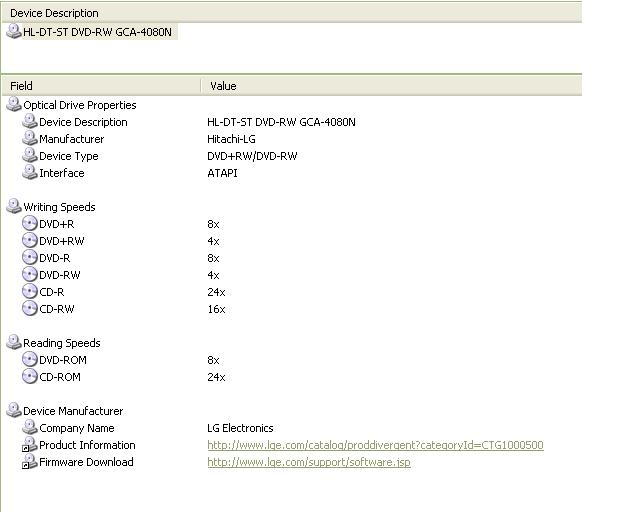
Task: Click the Field column header
Action: pos(101,86)
